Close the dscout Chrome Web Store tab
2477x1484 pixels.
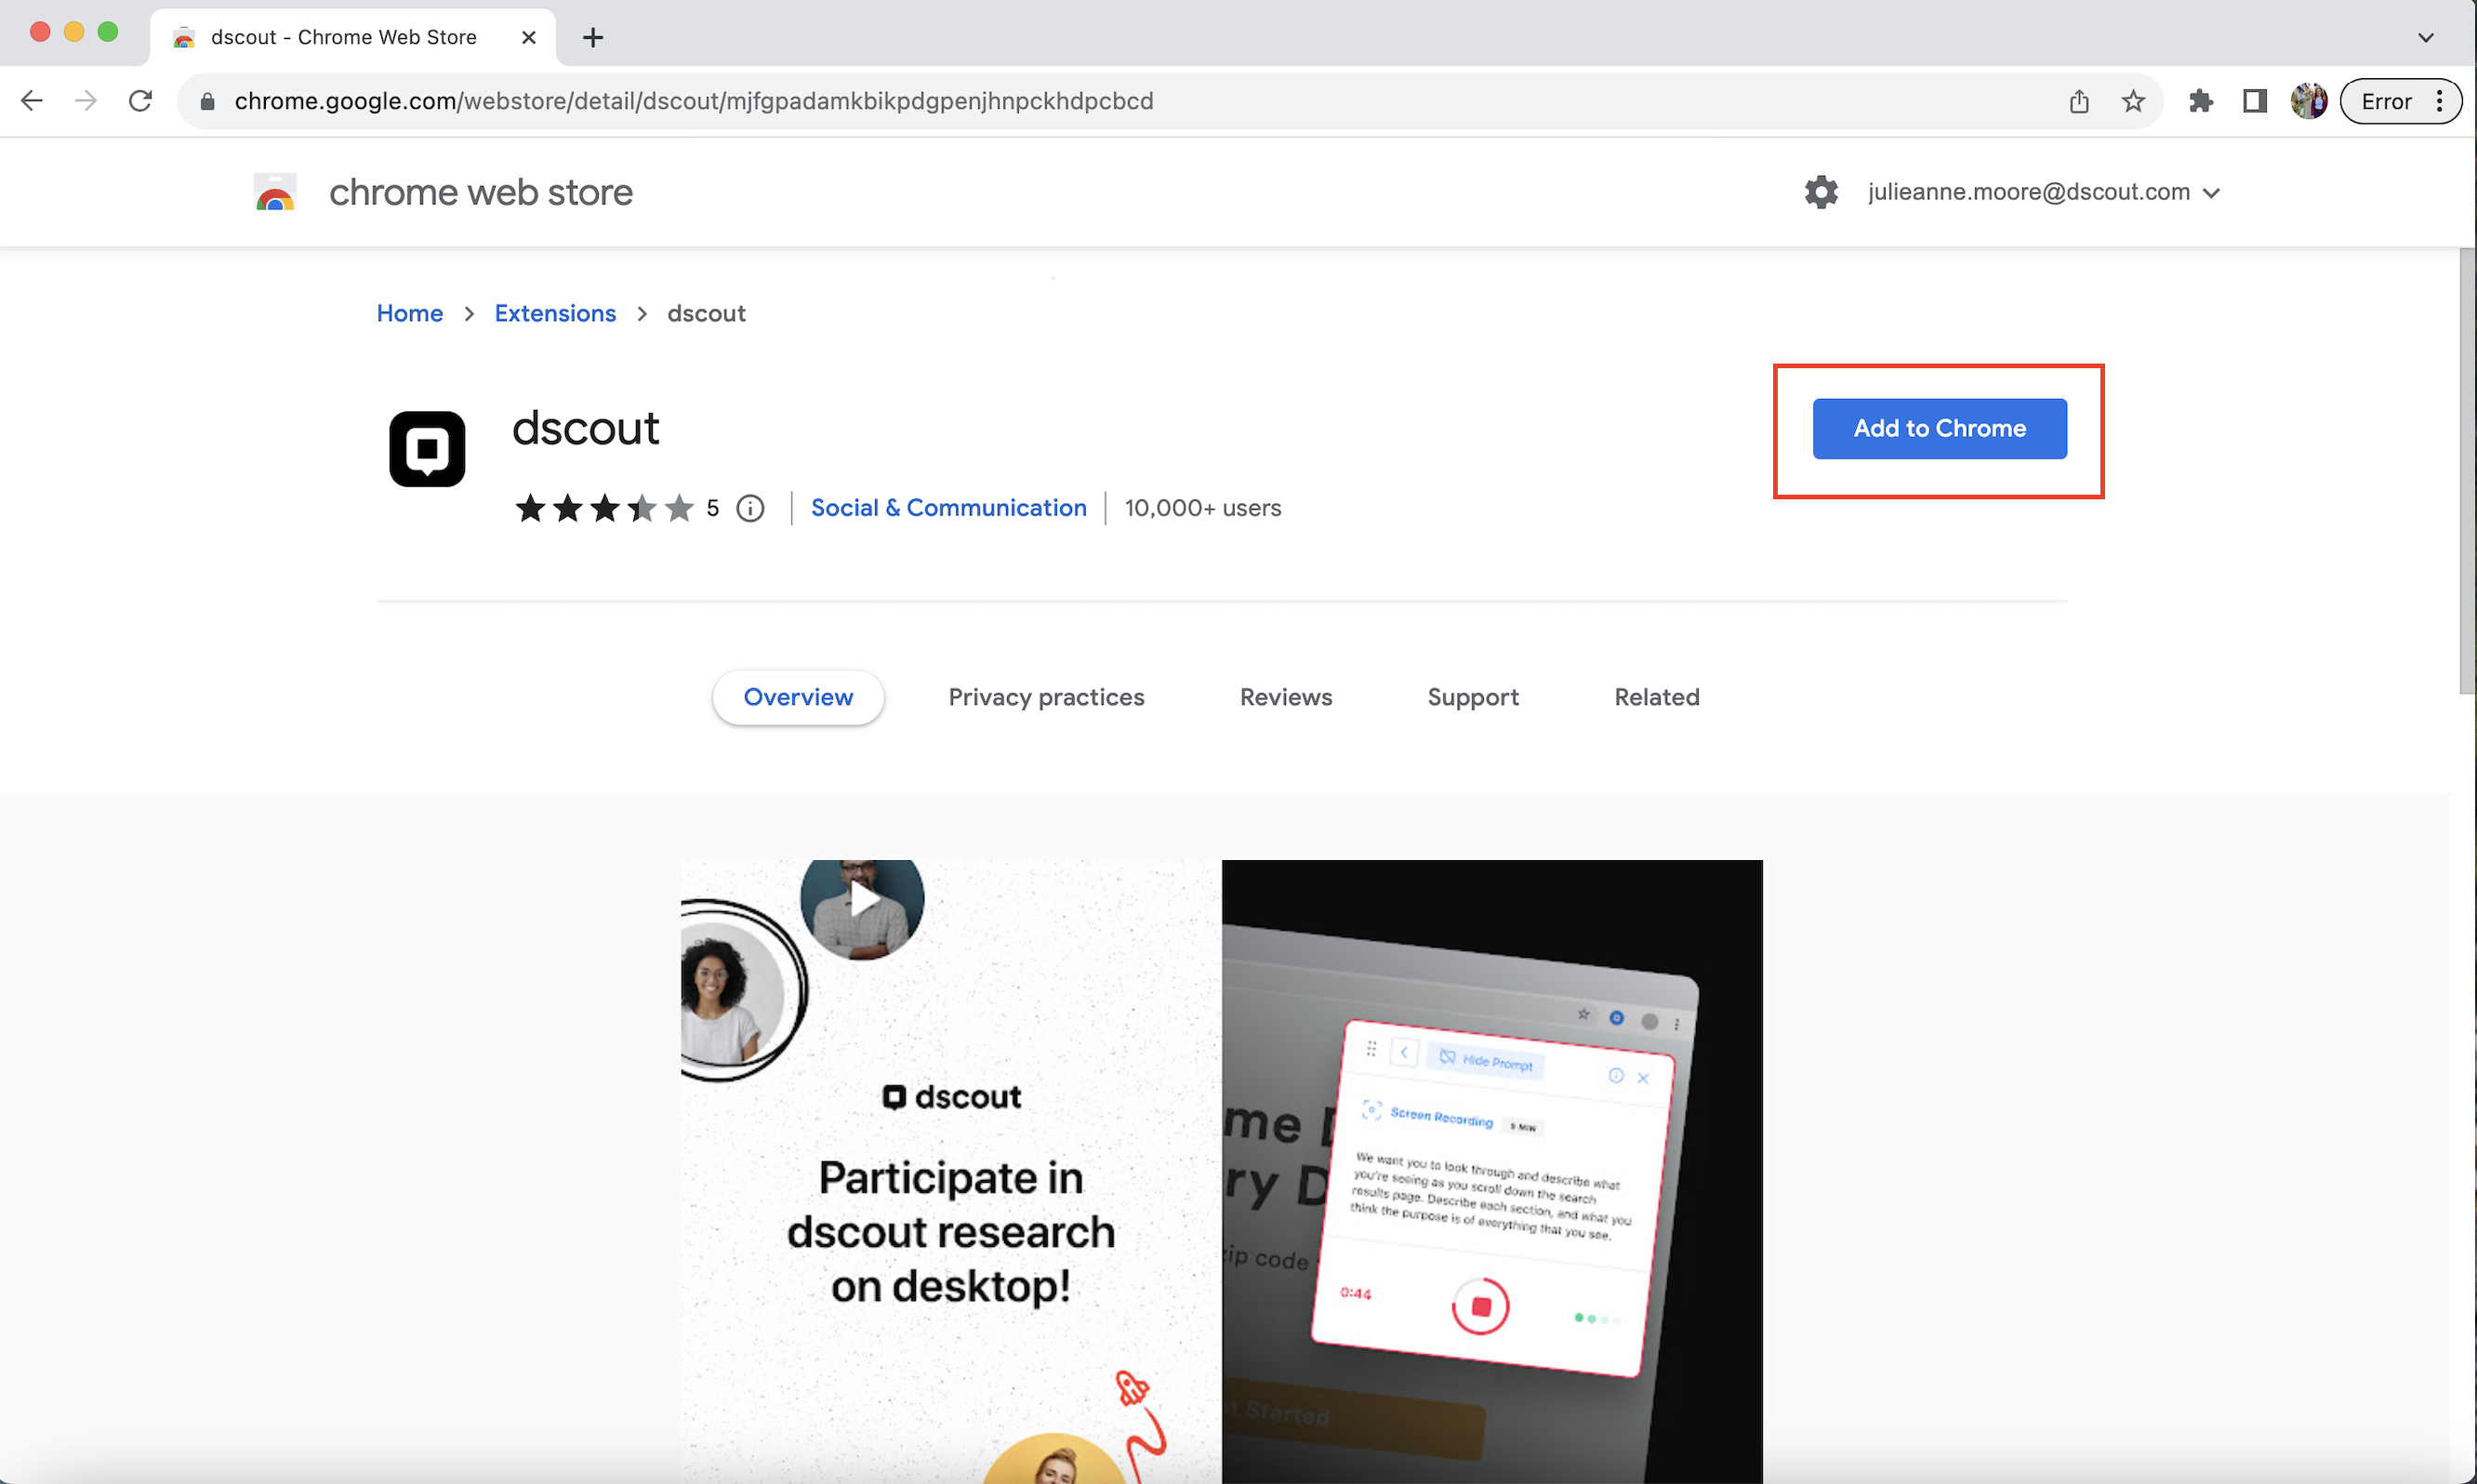(x=529, y=38)
